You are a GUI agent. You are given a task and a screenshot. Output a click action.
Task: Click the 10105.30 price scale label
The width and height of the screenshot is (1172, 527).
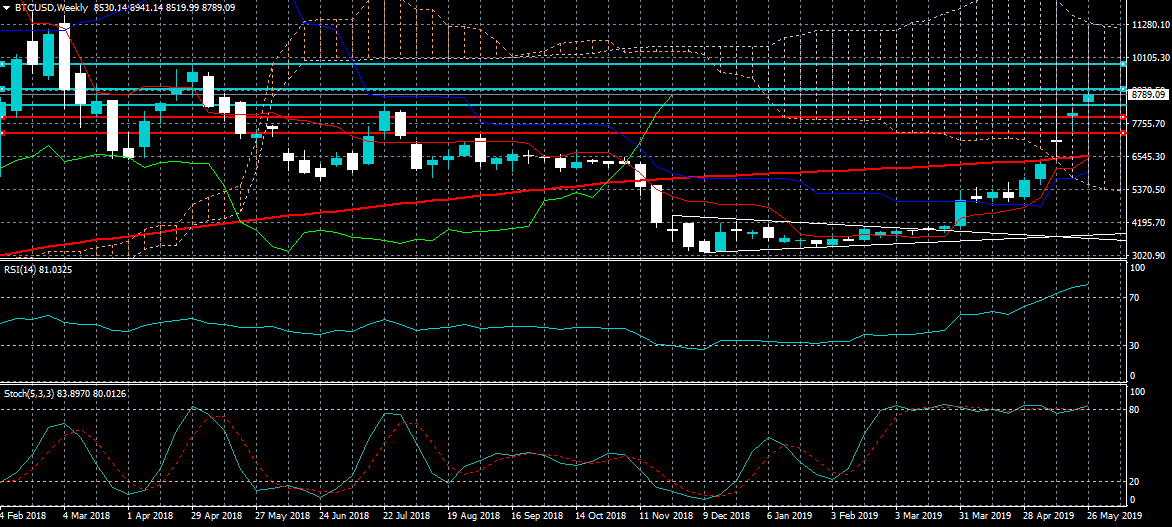click(1150, 58)
